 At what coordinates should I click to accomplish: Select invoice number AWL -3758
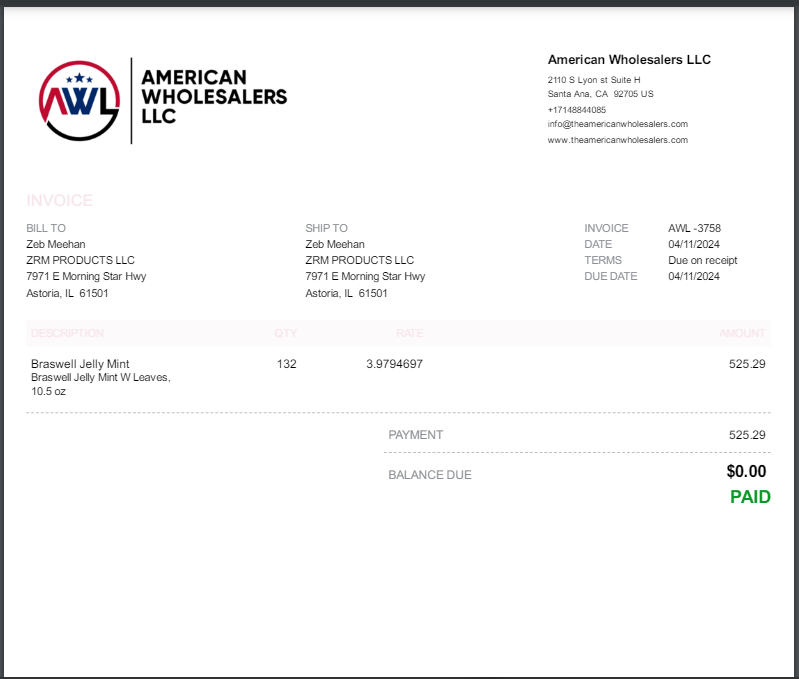click(694, 228)
